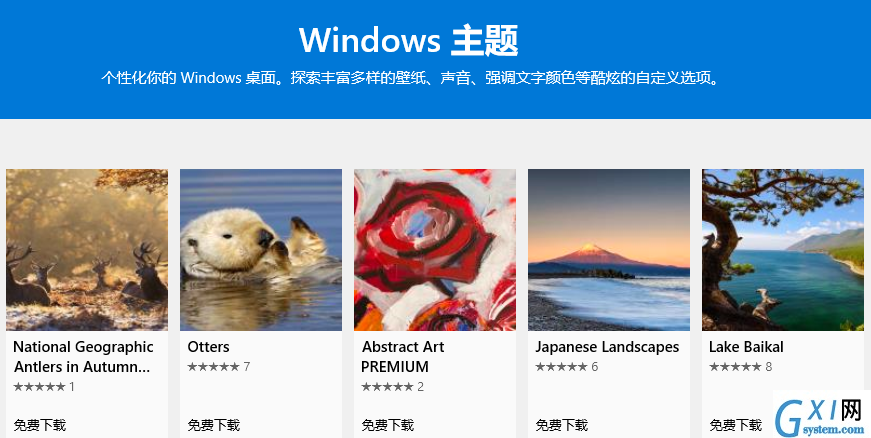Open the Otters theme thumbnail
The width and height of the screenshot is (871, 438).
[261, 250]
